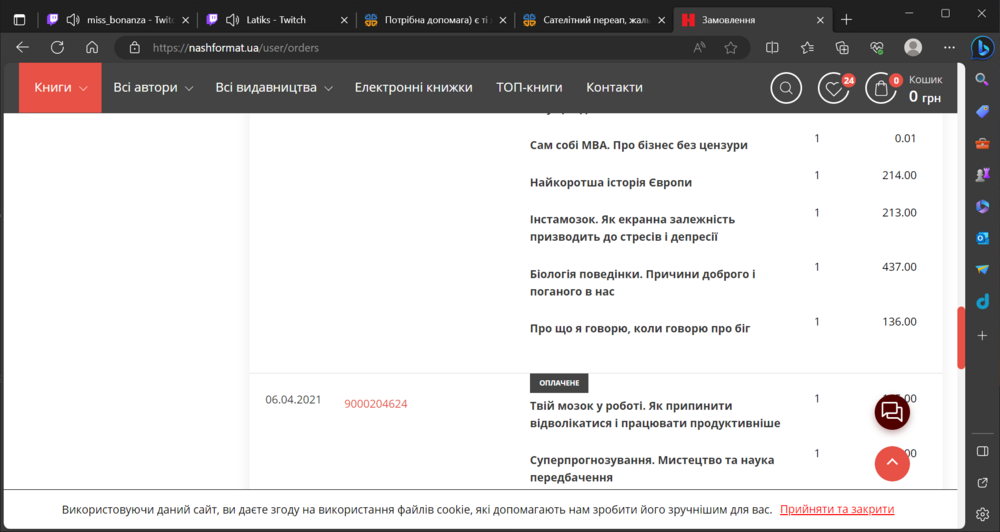This screenshot has width=1000, height=532.
Task: Select price 437.00 in order table
Action: tap(899, 267)
